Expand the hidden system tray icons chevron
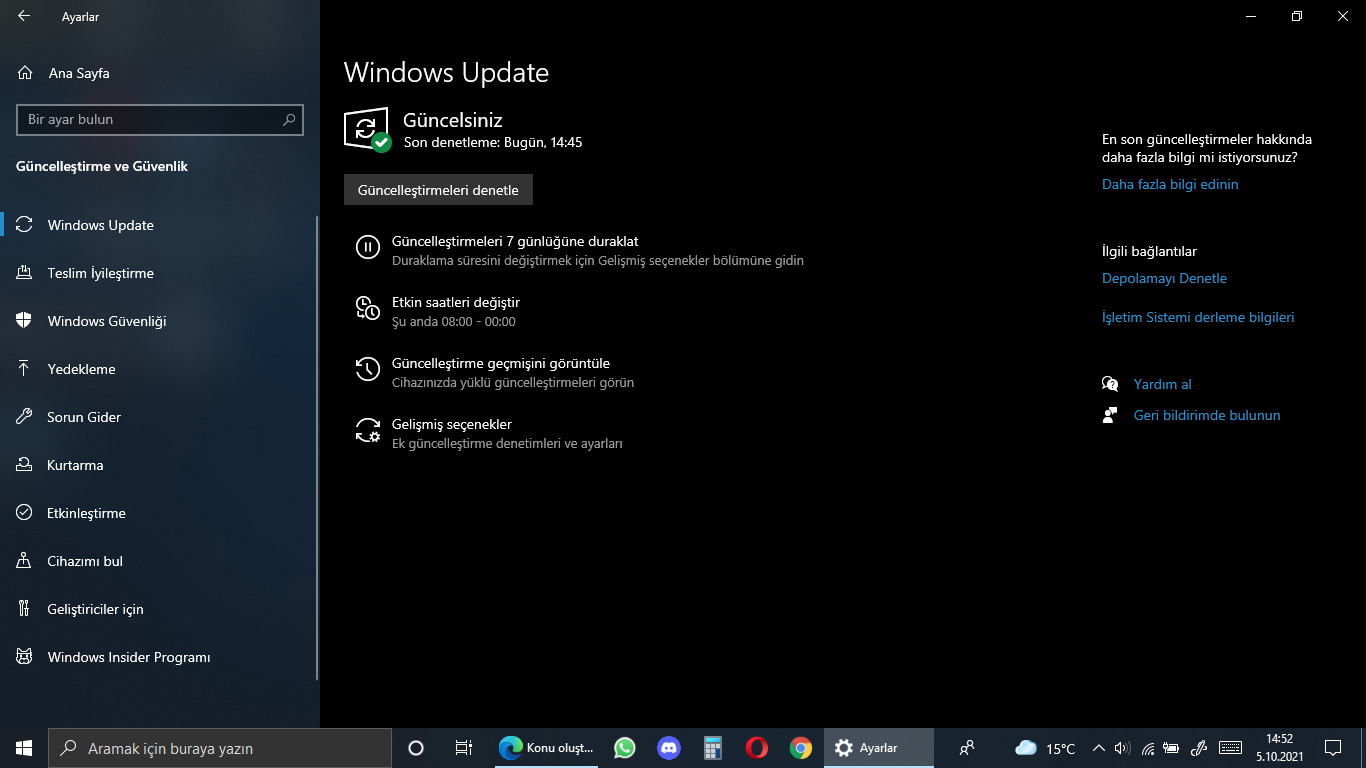The height and width of the screenshot is (768, 1366). (1099, 748)
